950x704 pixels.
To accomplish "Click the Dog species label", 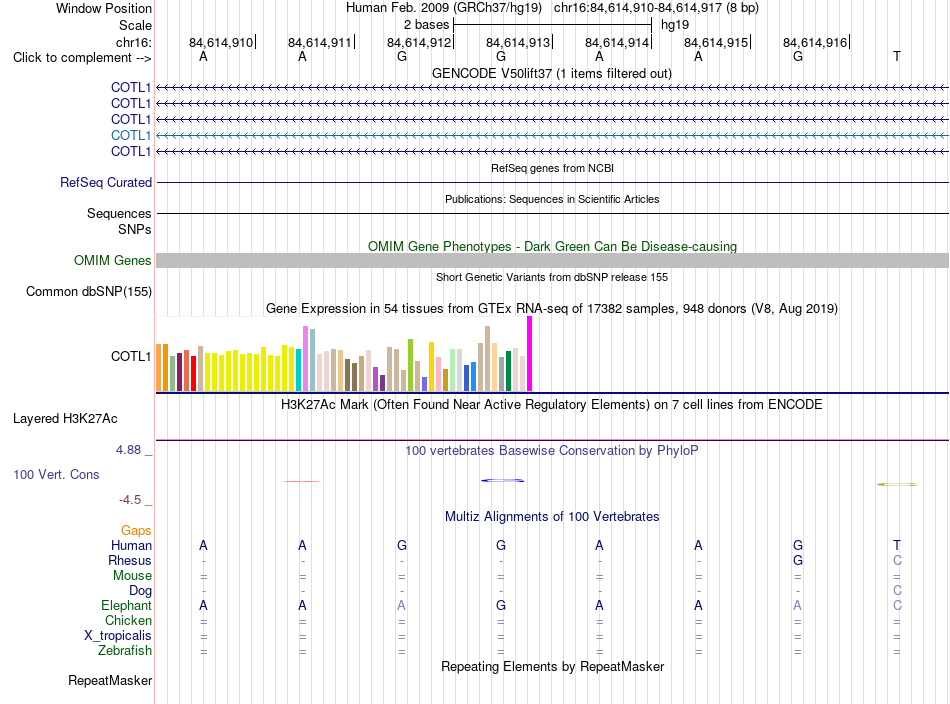I will (140, 591).
